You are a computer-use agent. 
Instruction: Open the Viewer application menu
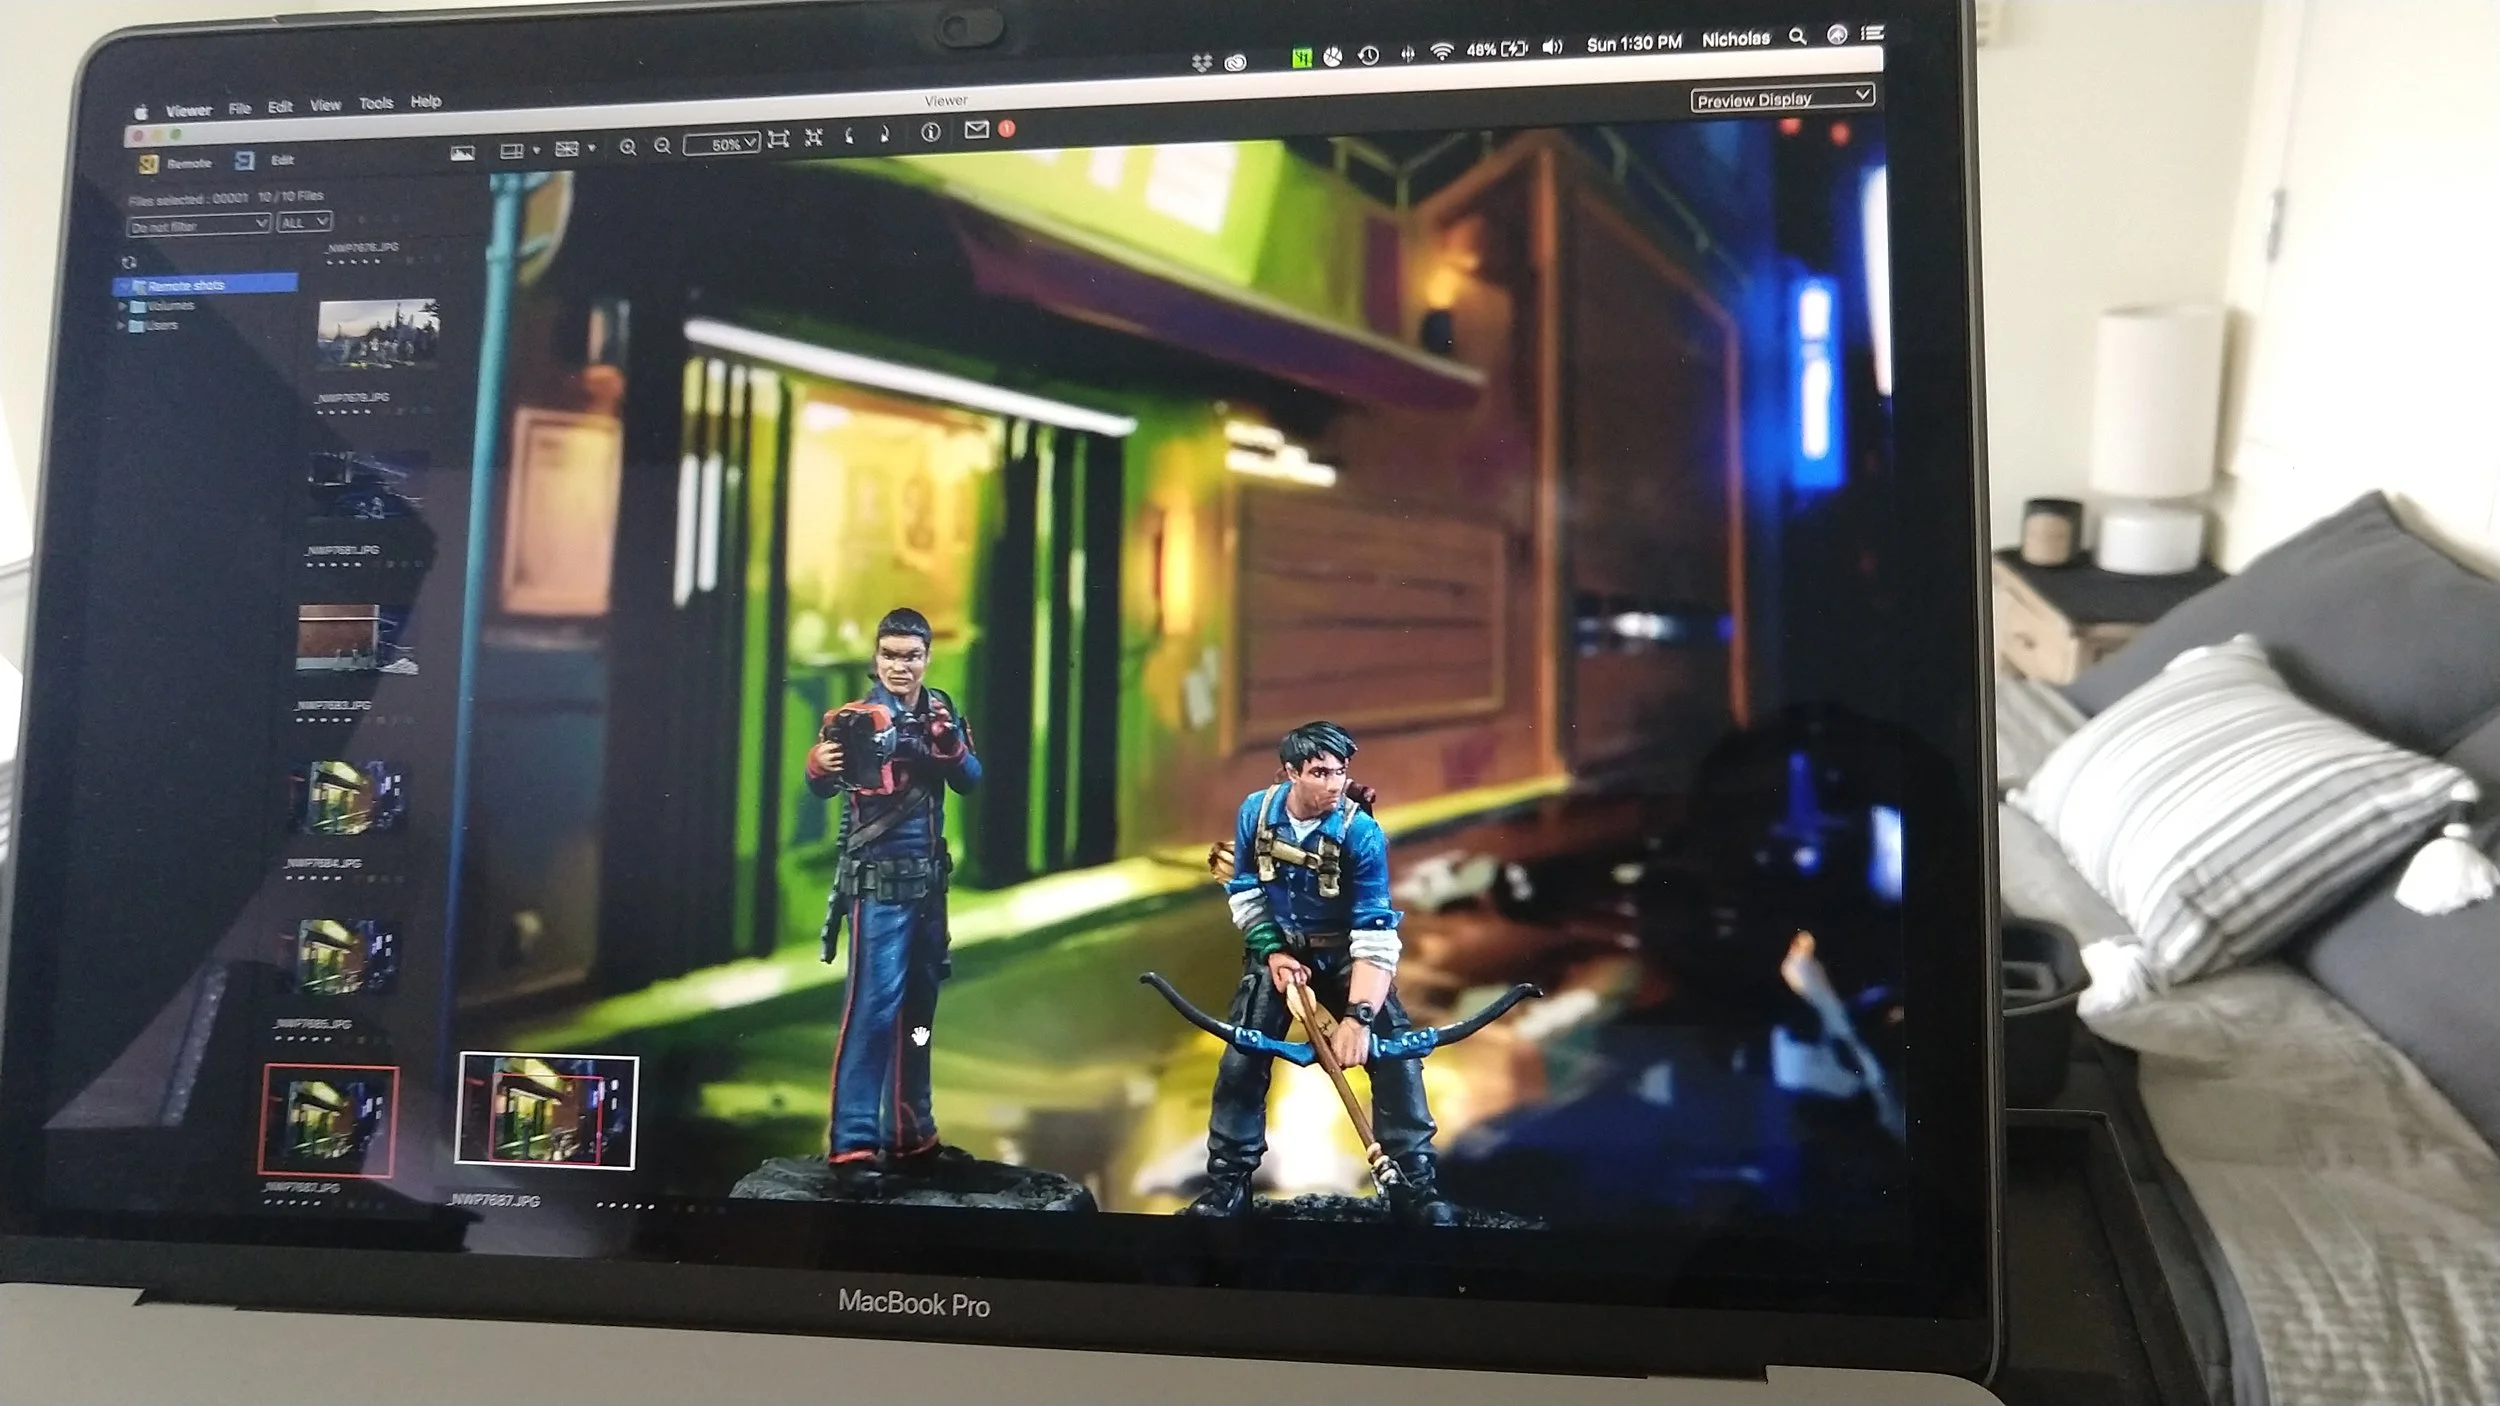pos(189,110)
